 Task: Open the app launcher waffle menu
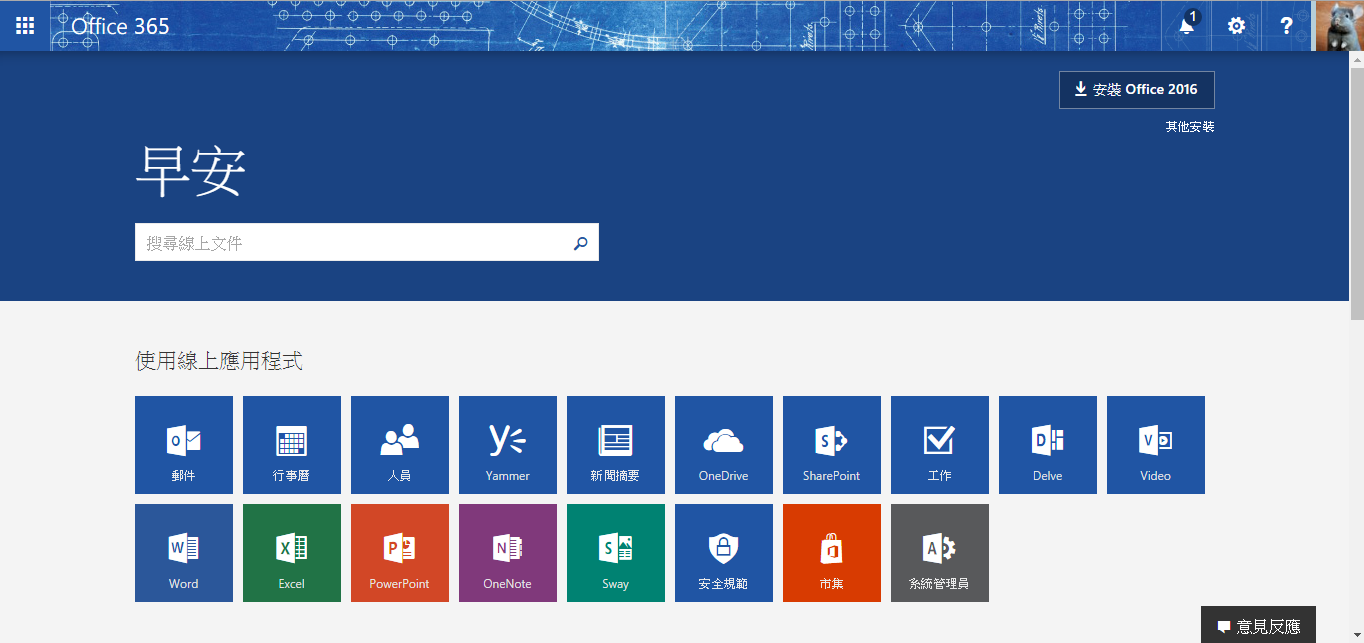25,25
